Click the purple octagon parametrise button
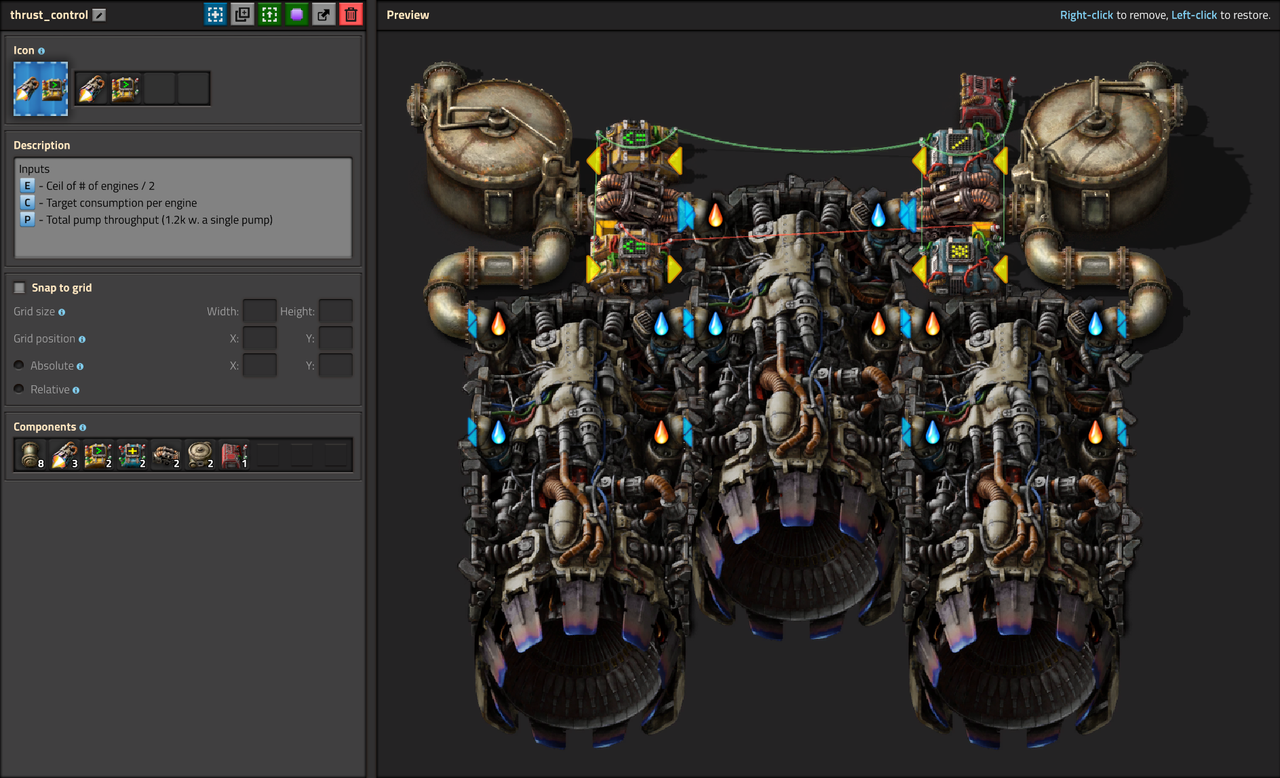 296,14
